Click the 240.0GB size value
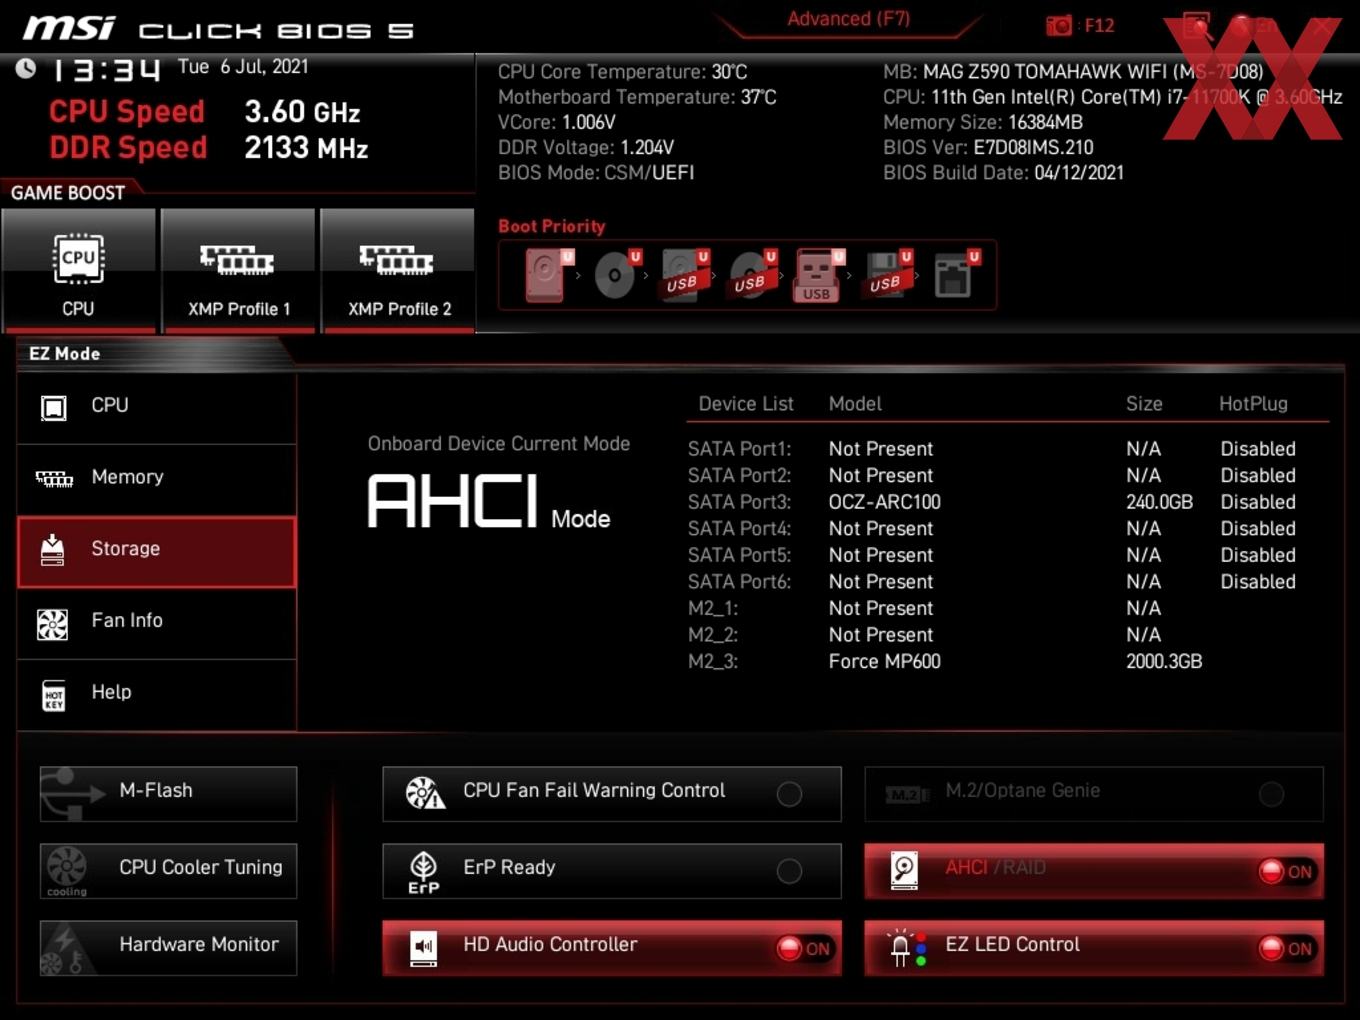Viewport: 1360px width, 1020px height. pos(1159,502)
